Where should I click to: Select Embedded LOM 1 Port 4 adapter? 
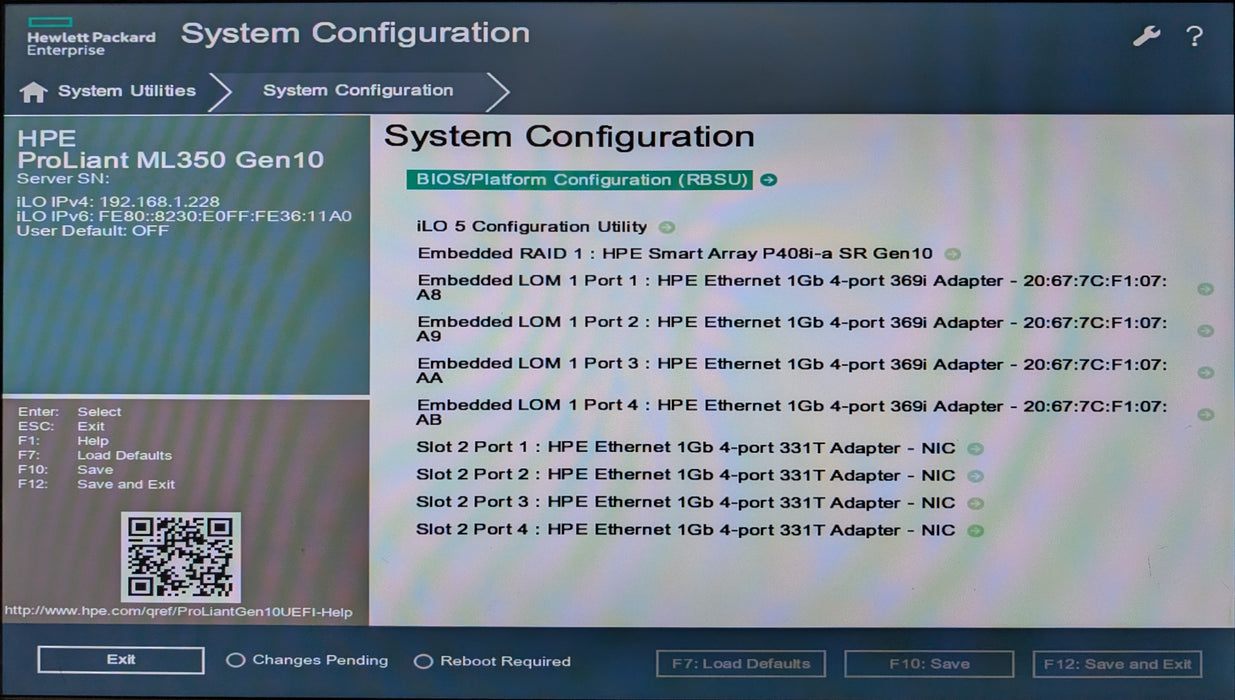click(x=792, y=413)
